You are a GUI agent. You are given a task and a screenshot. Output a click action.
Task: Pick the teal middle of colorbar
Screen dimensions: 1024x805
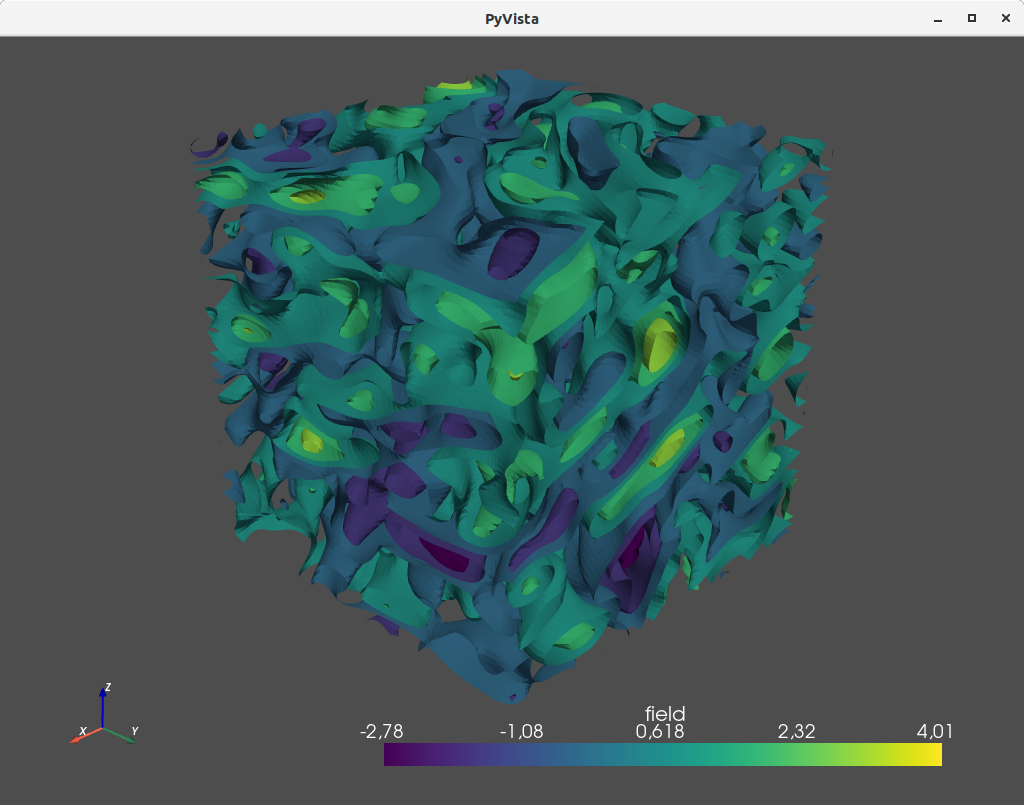(662, 755)
